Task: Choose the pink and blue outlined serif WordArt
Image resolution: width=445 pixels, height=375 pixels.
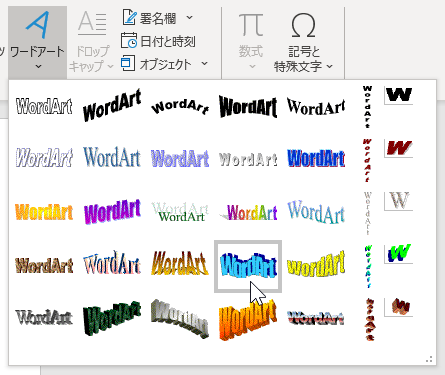Action: coord(112,263)
